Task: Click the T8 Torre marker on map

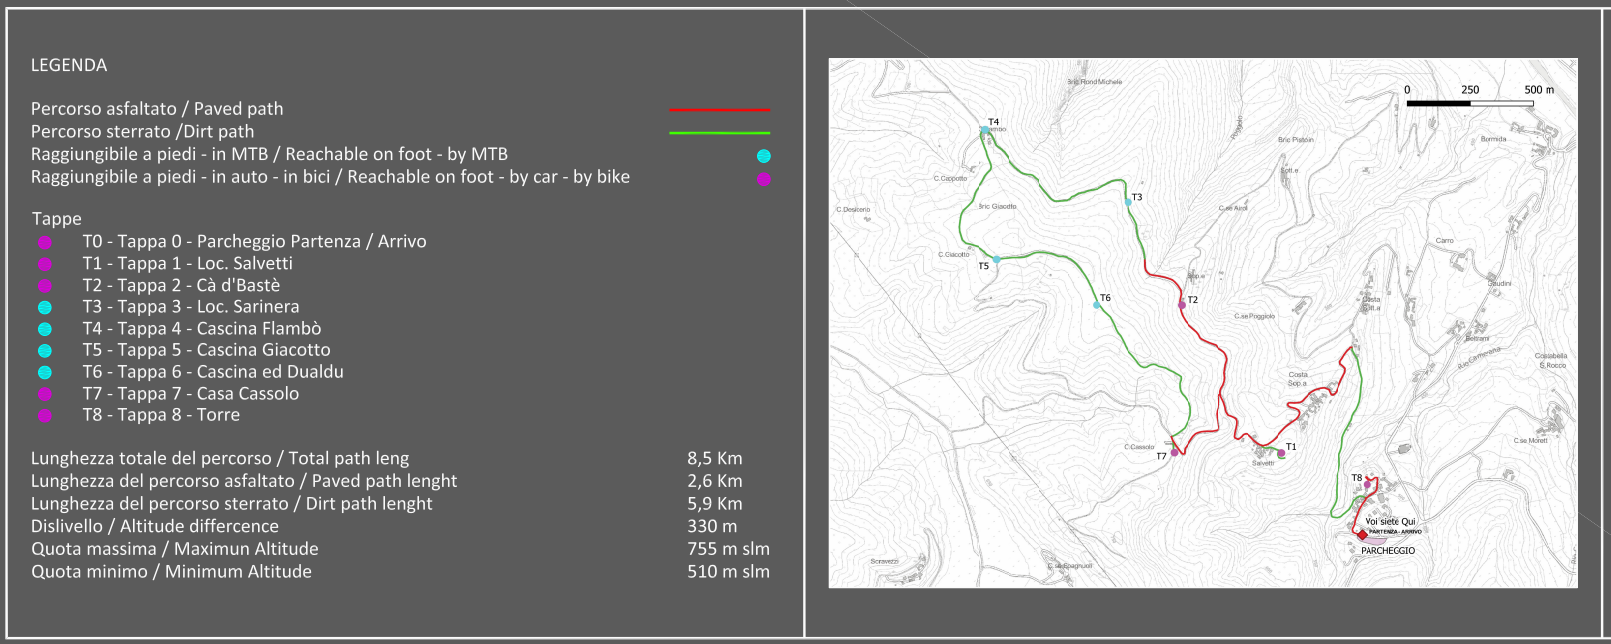Action: click(x=1368, y=484)
